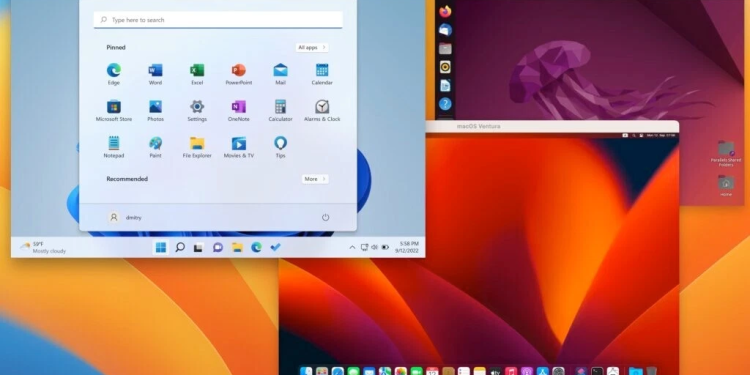Show More recommended items
The width and height of the screenshot is (750, 375).
pyautogui.click(x=315, y=179)
